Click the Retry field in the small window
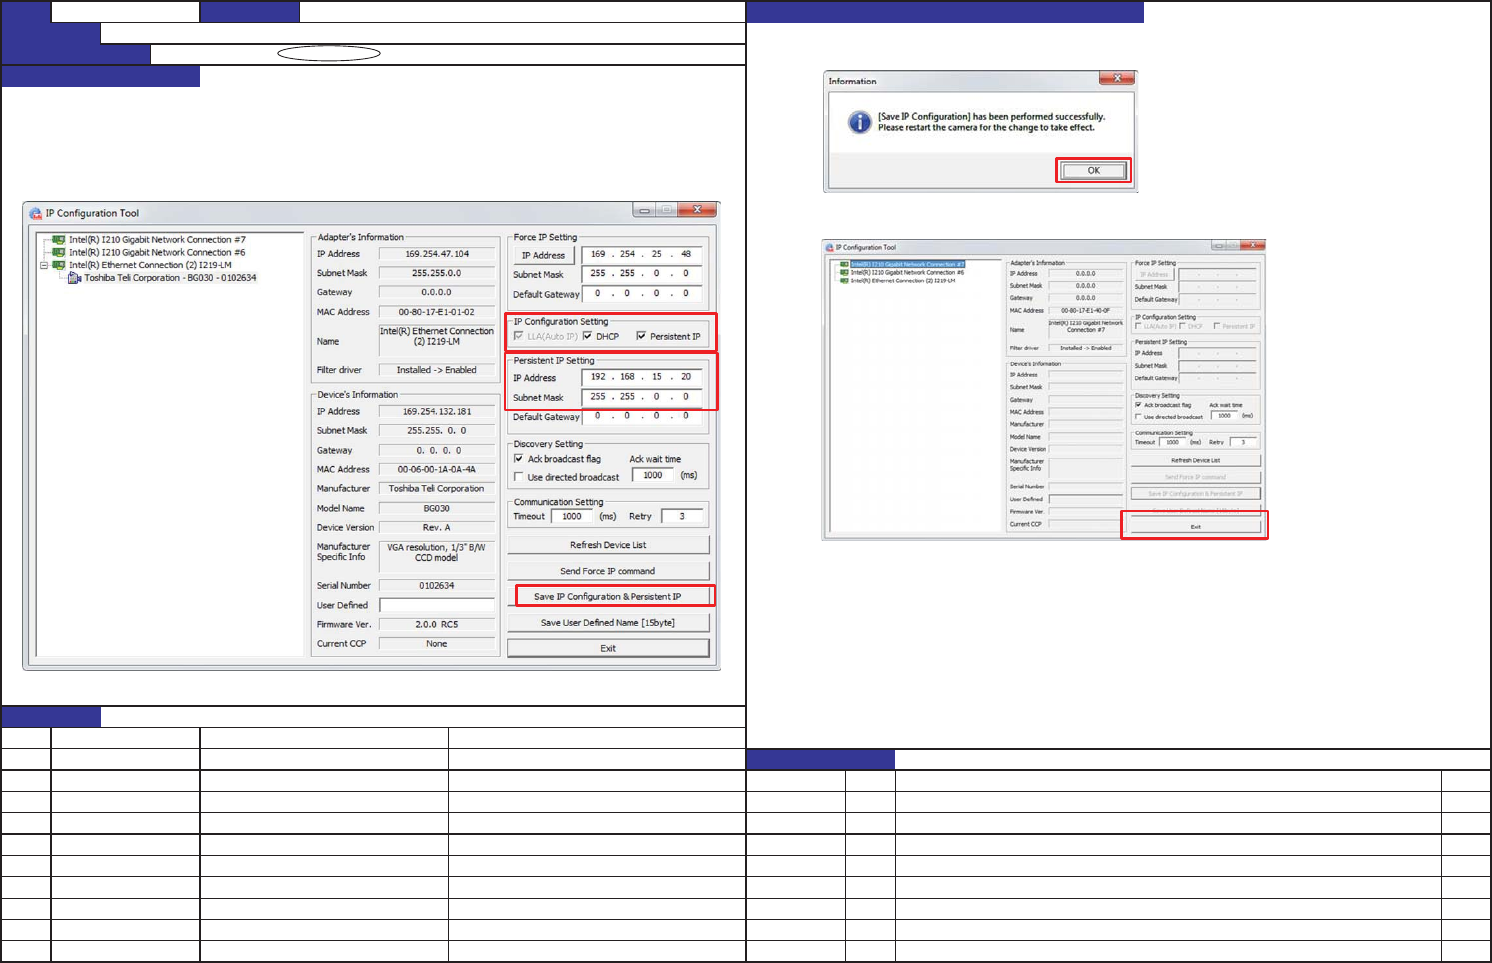Viewport: 1492px width, 963px height. click(1243, 442)
